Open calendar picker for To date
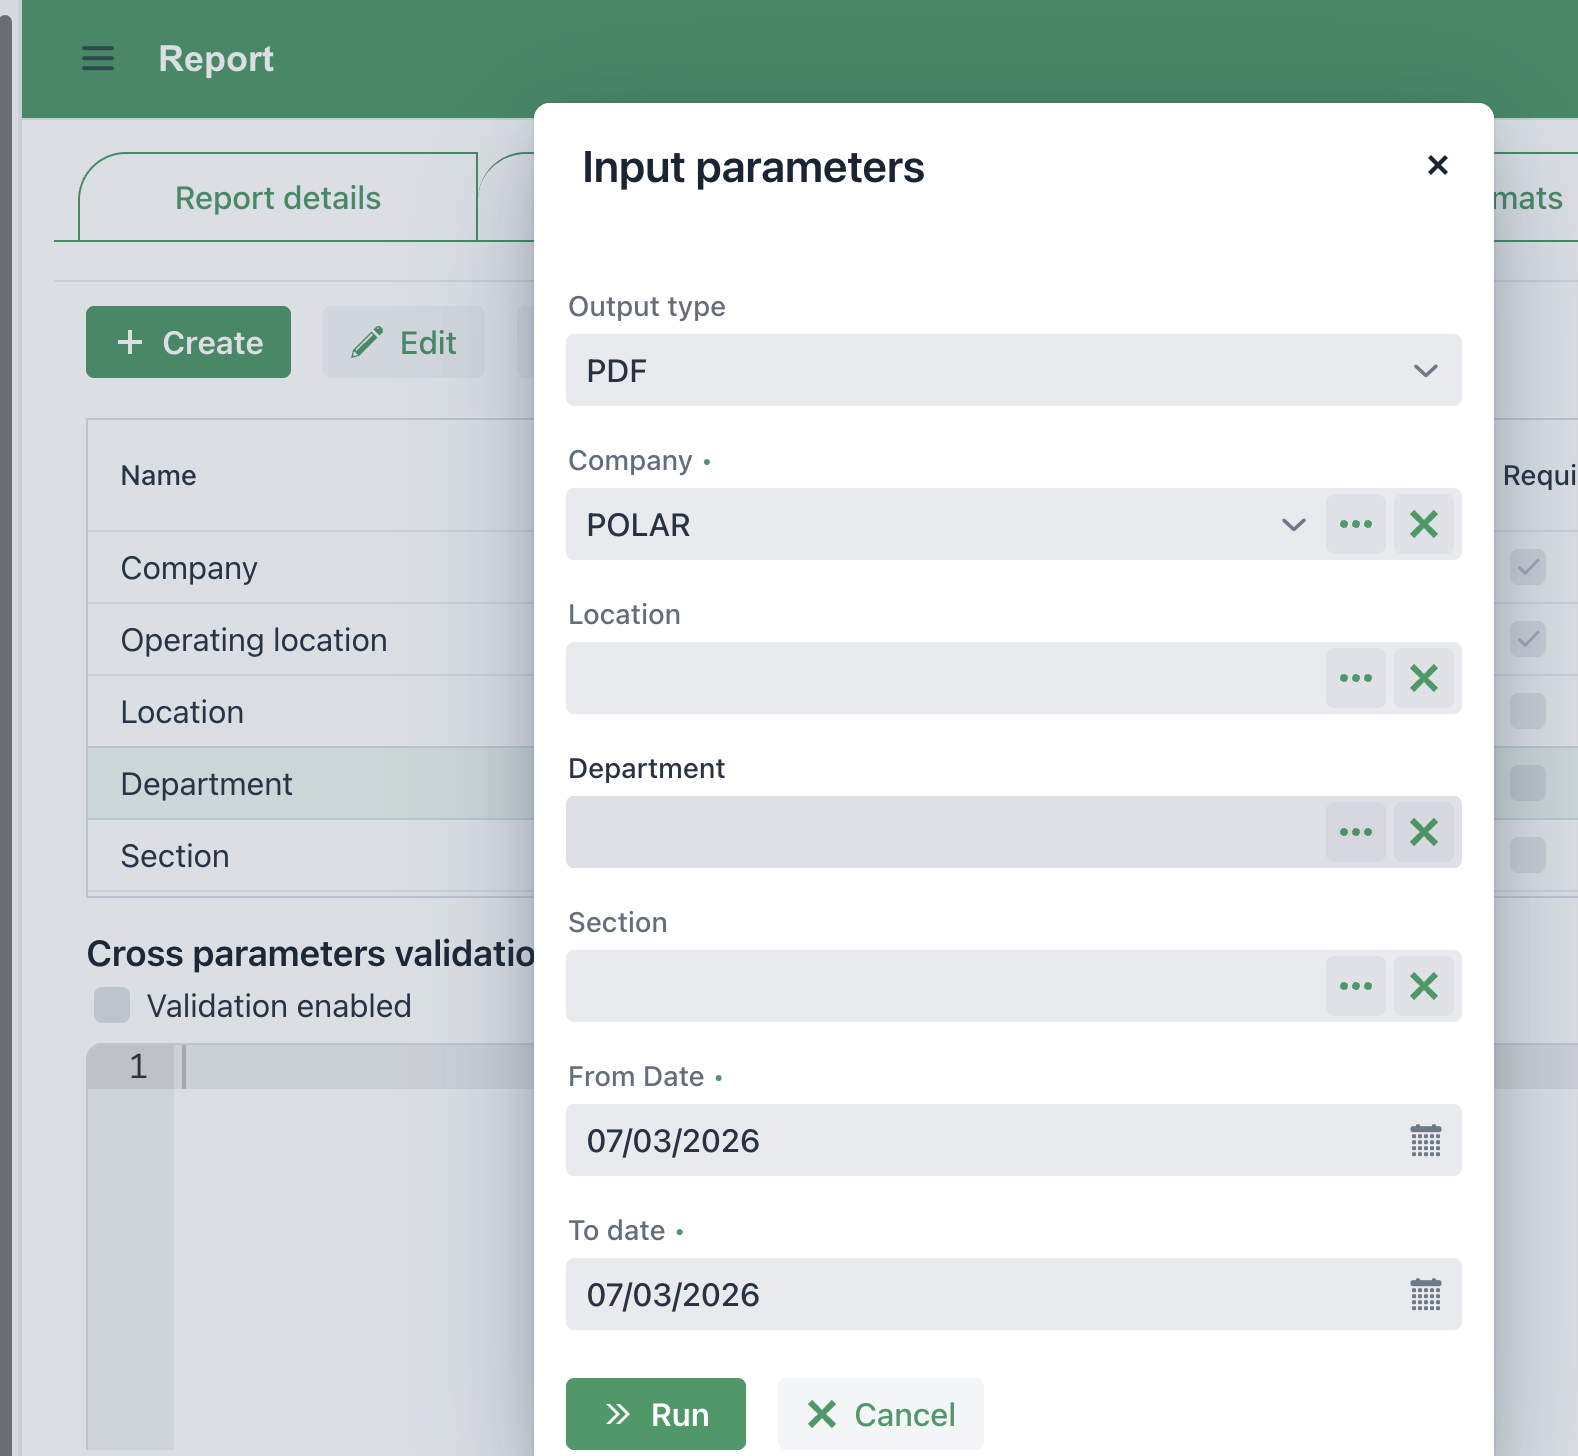Viewport: 1578px width, 1456px height. pyautogui.click(x=1425, y=1294)
